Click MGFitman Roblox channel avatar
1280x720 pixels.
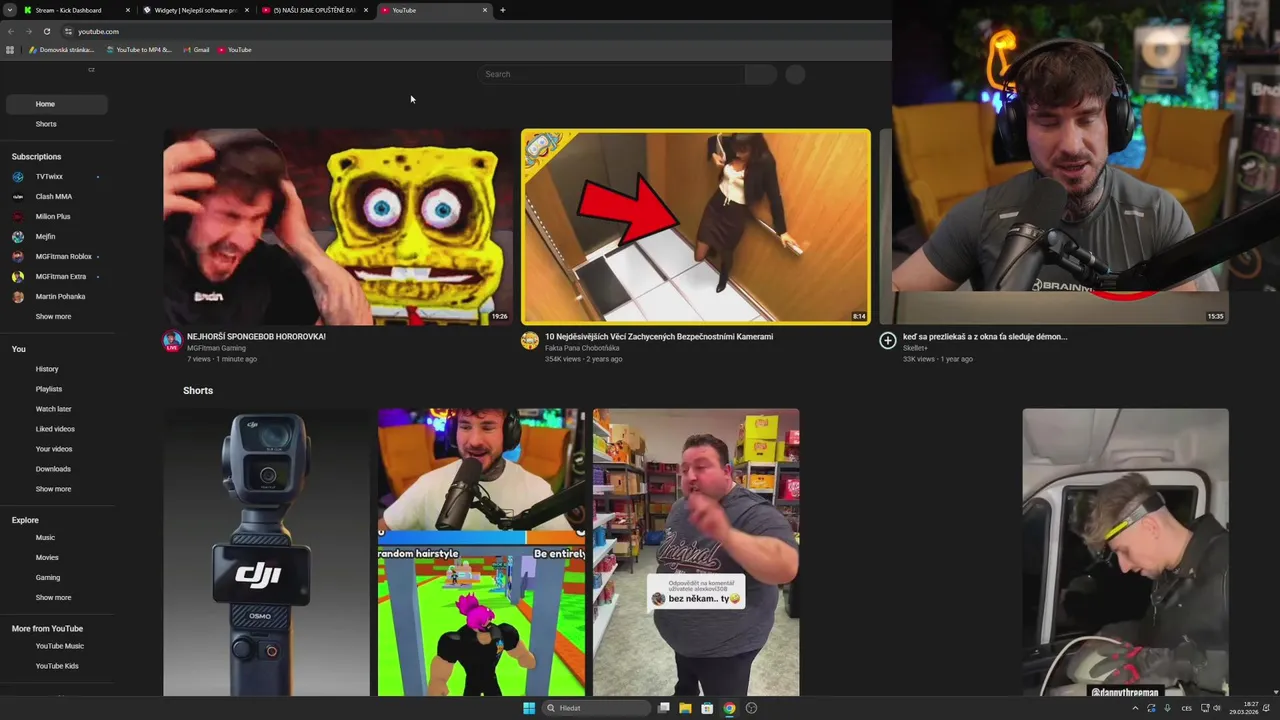(x=18, y=257)
